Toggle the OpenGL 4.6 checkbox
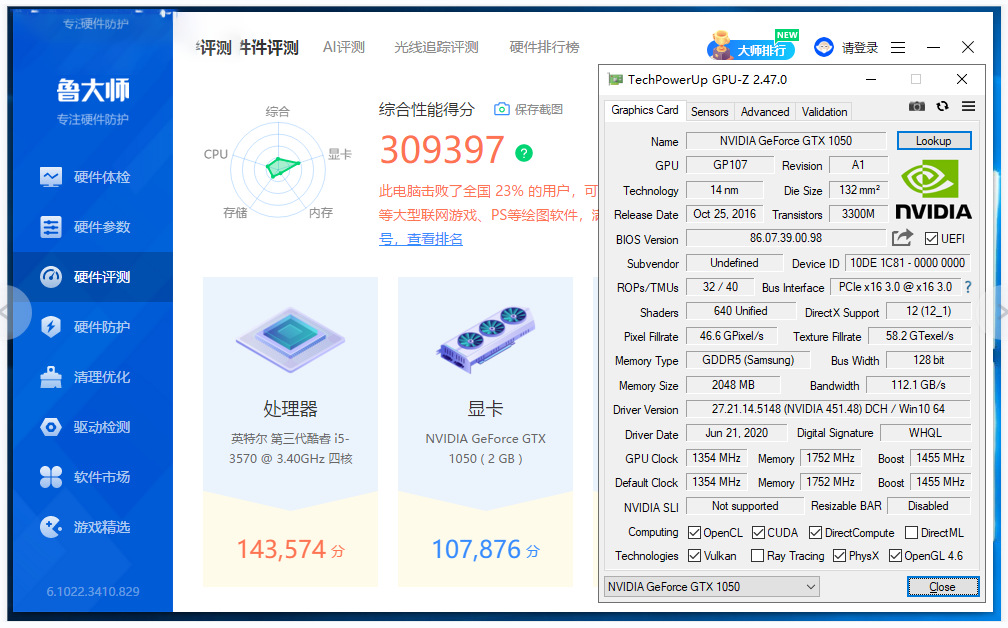 point(896,555)
